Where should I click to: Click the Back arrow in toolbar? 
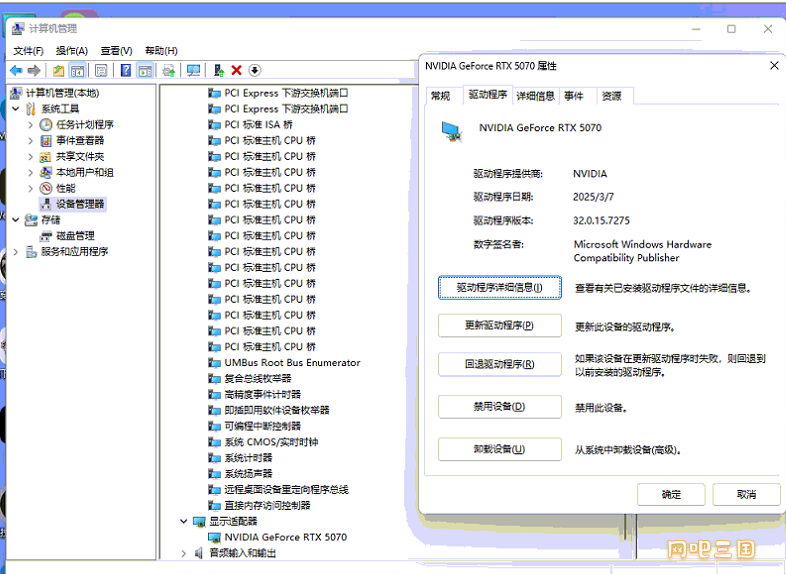pos(16,71)
